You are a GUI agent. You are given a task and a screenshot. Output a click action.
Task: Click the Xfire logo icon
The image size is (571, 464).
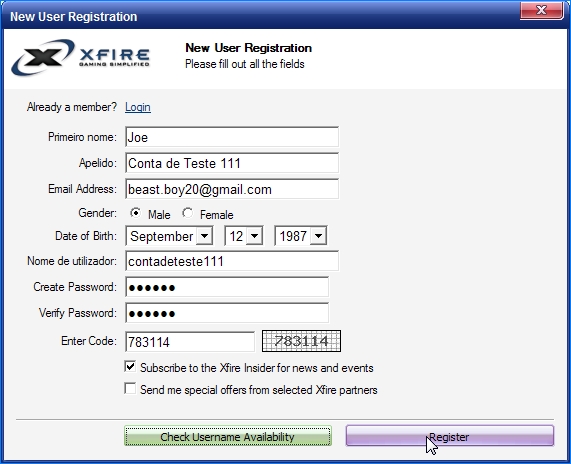point(80,57)
